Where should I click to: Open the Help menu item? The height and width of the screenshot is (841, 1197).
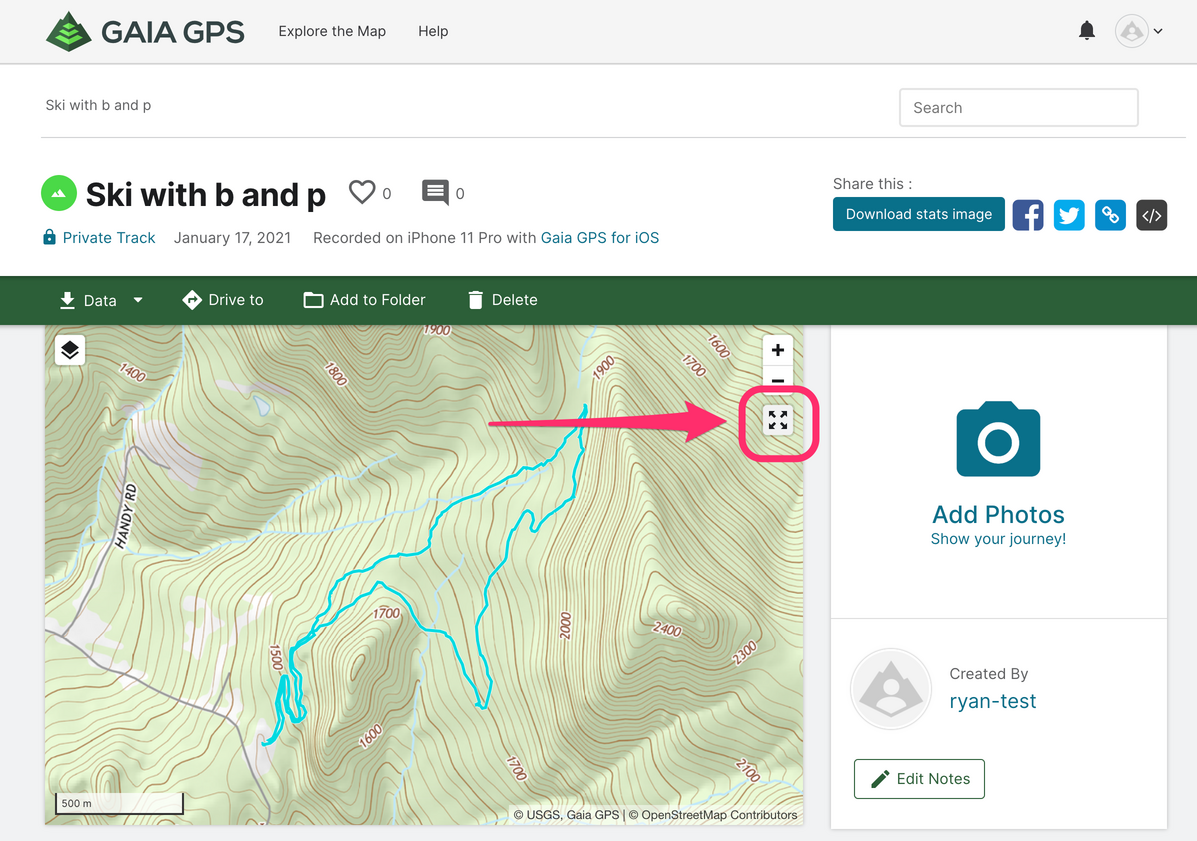433,31
